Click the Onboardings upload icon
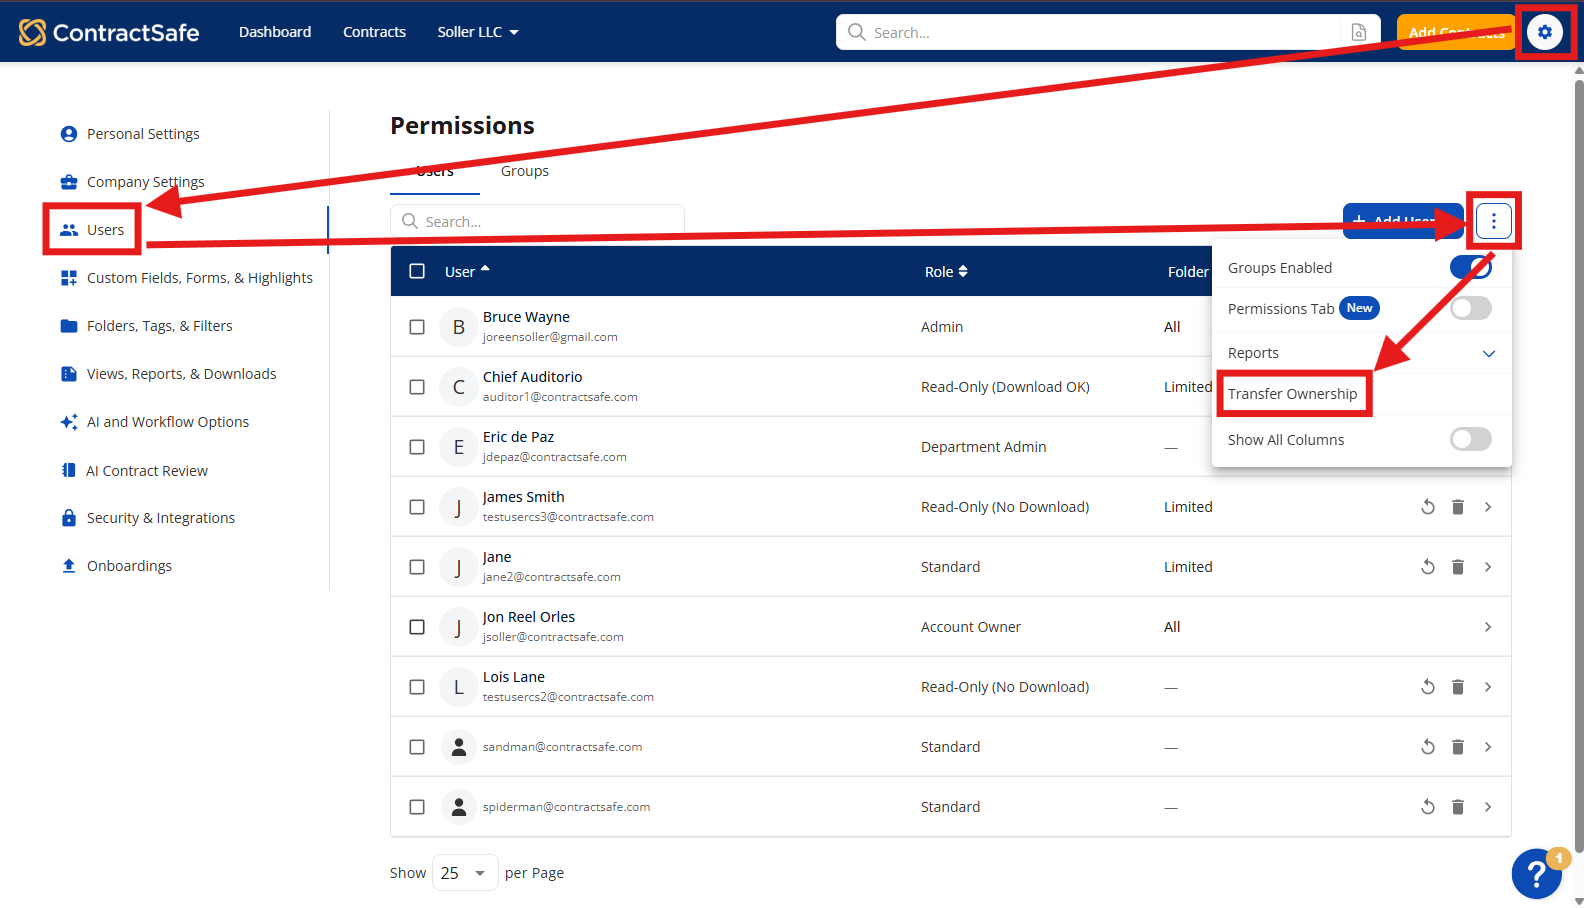Image resolution: width=1584 pixels, height=908 pixels. click(69, 566)
